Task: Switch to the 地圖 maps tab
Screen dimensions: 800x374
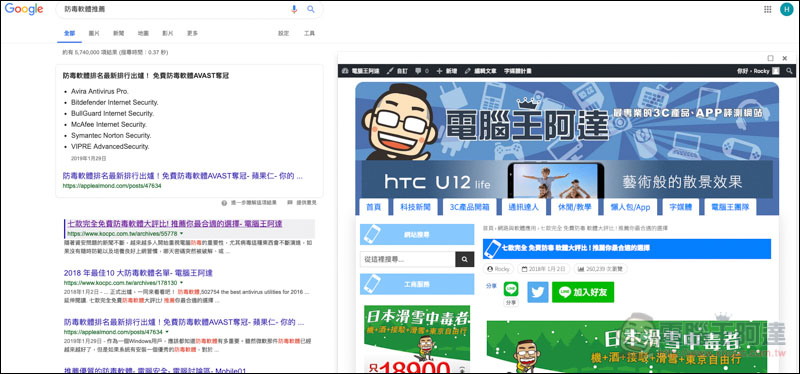Action: point(143,33)
